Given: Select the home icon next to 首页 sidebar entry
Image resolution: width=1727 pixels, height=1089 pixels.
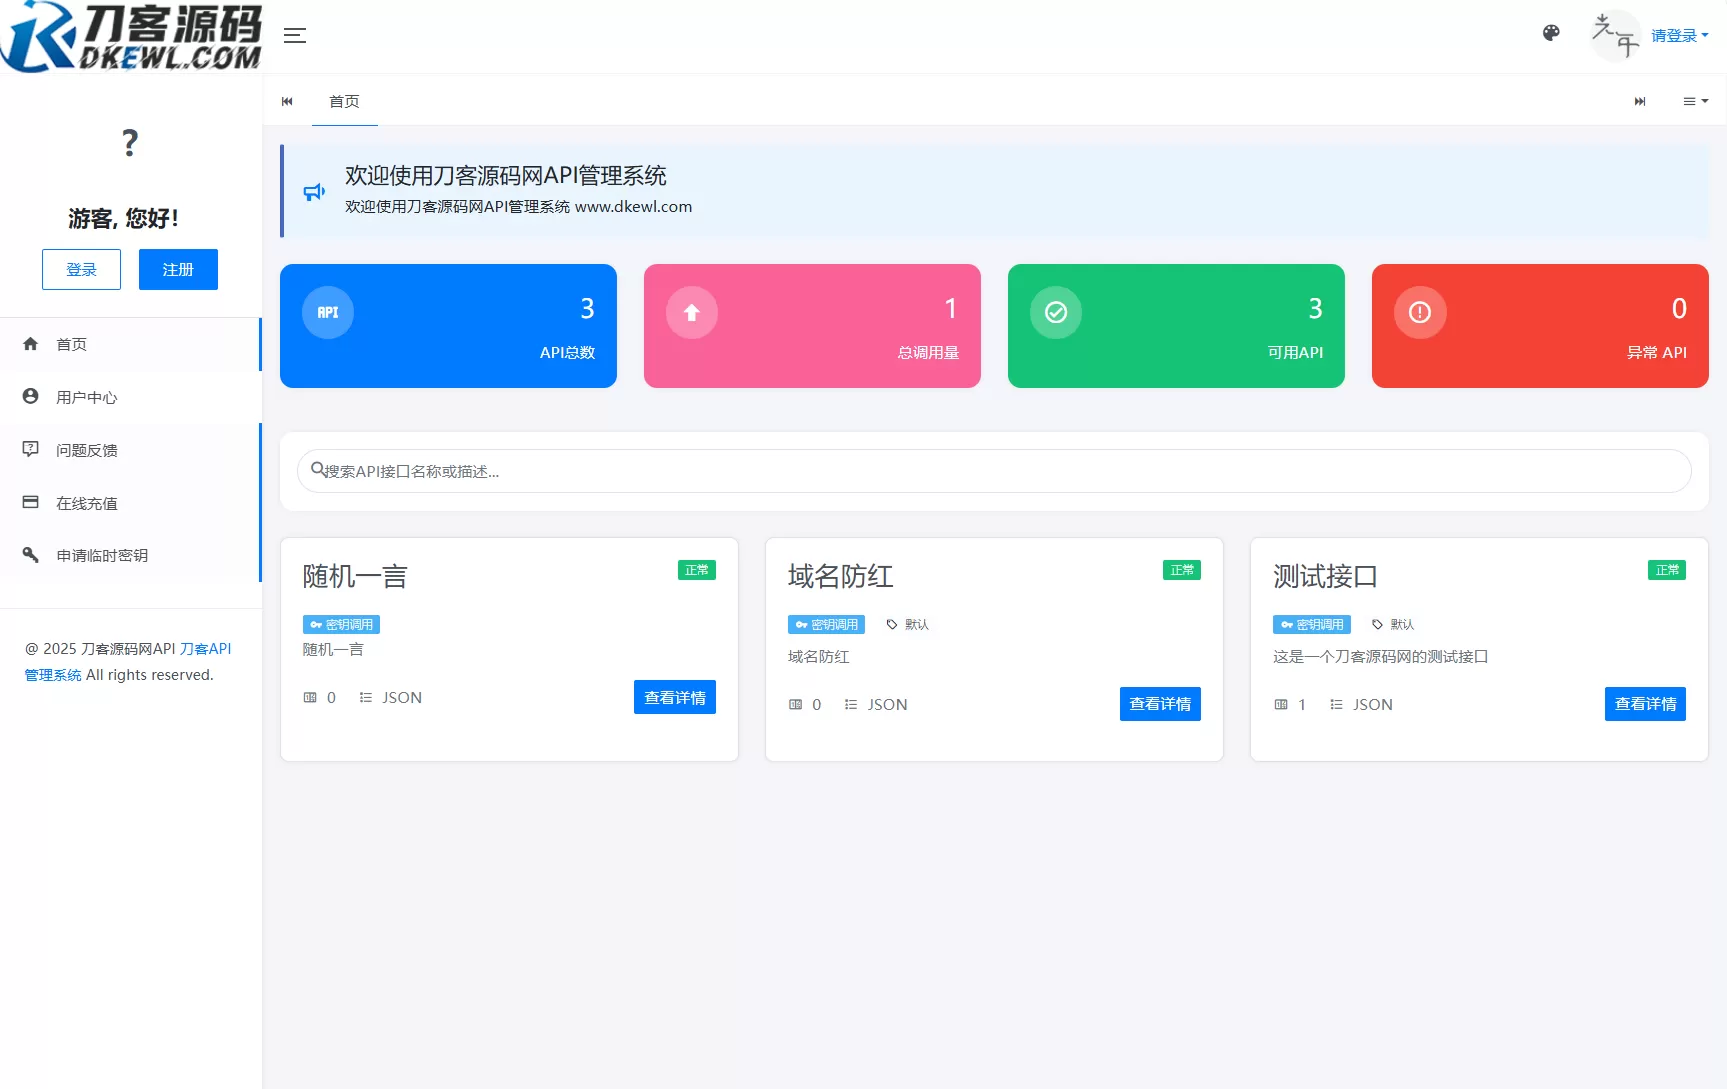Looking at the screenshot, I should click(31, 343).
